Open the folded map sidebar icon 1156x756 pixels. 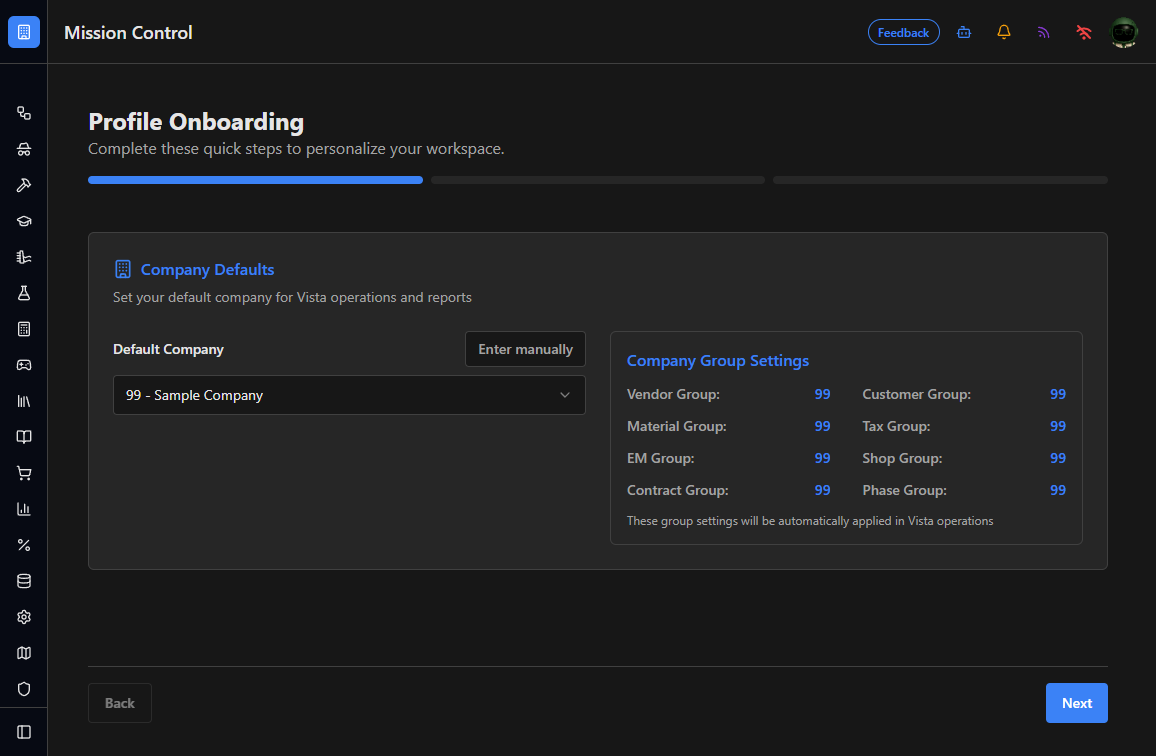point(24,653)
